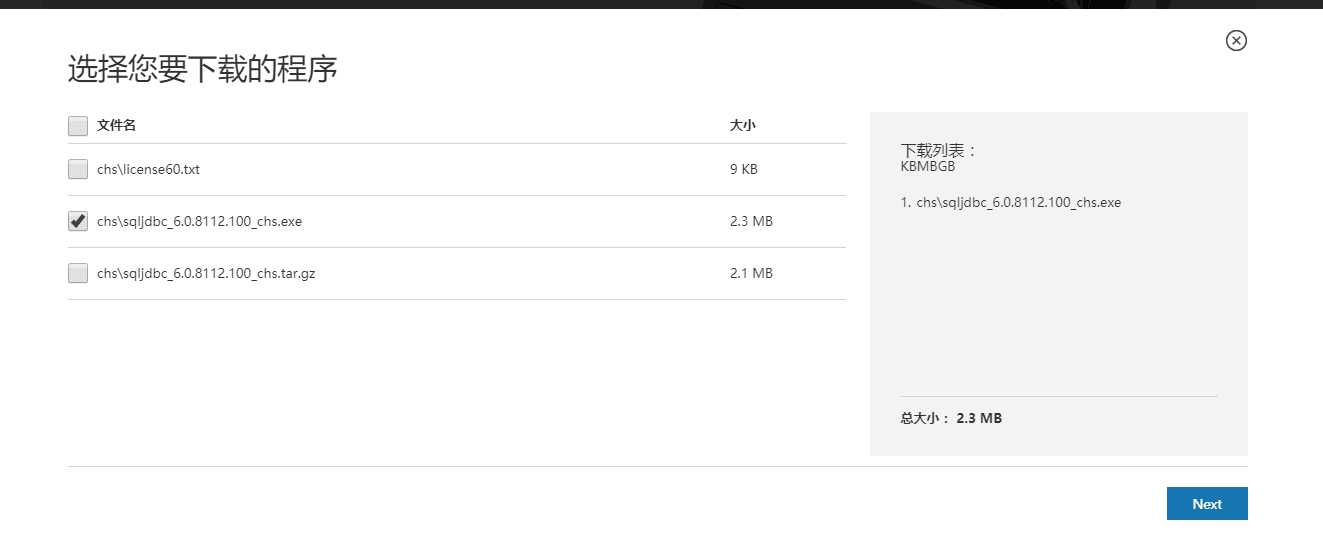The image size is (1323, 539).
Task: Click the chs\license60.txt file name
Action: pos(148,170)
